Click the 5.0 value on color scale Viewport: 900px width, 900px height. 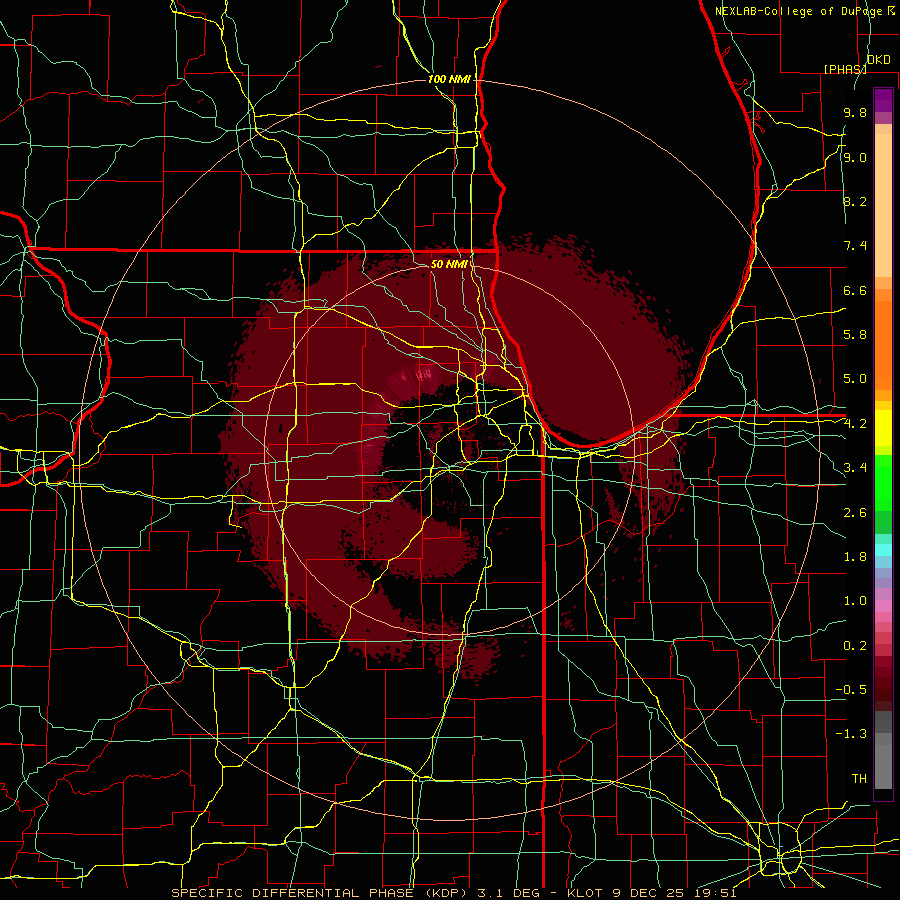pyautogui.click(x=855, y=379)
